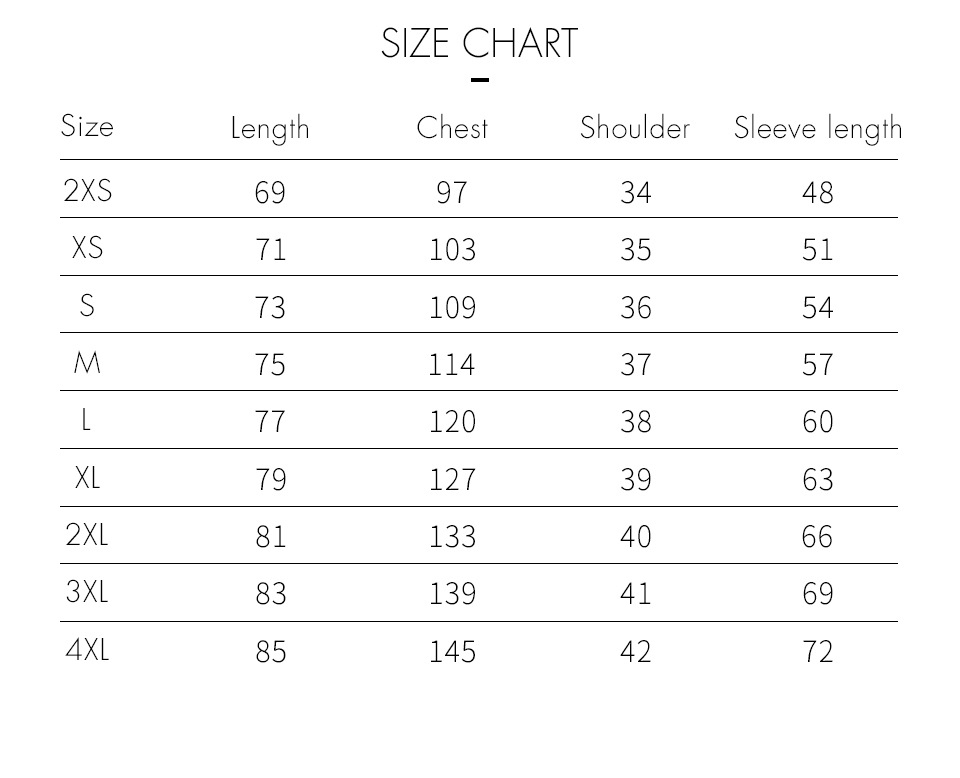Click sleeve length value 63 for XL
This screenshot has width=960, height=778.
click(818, 479)
